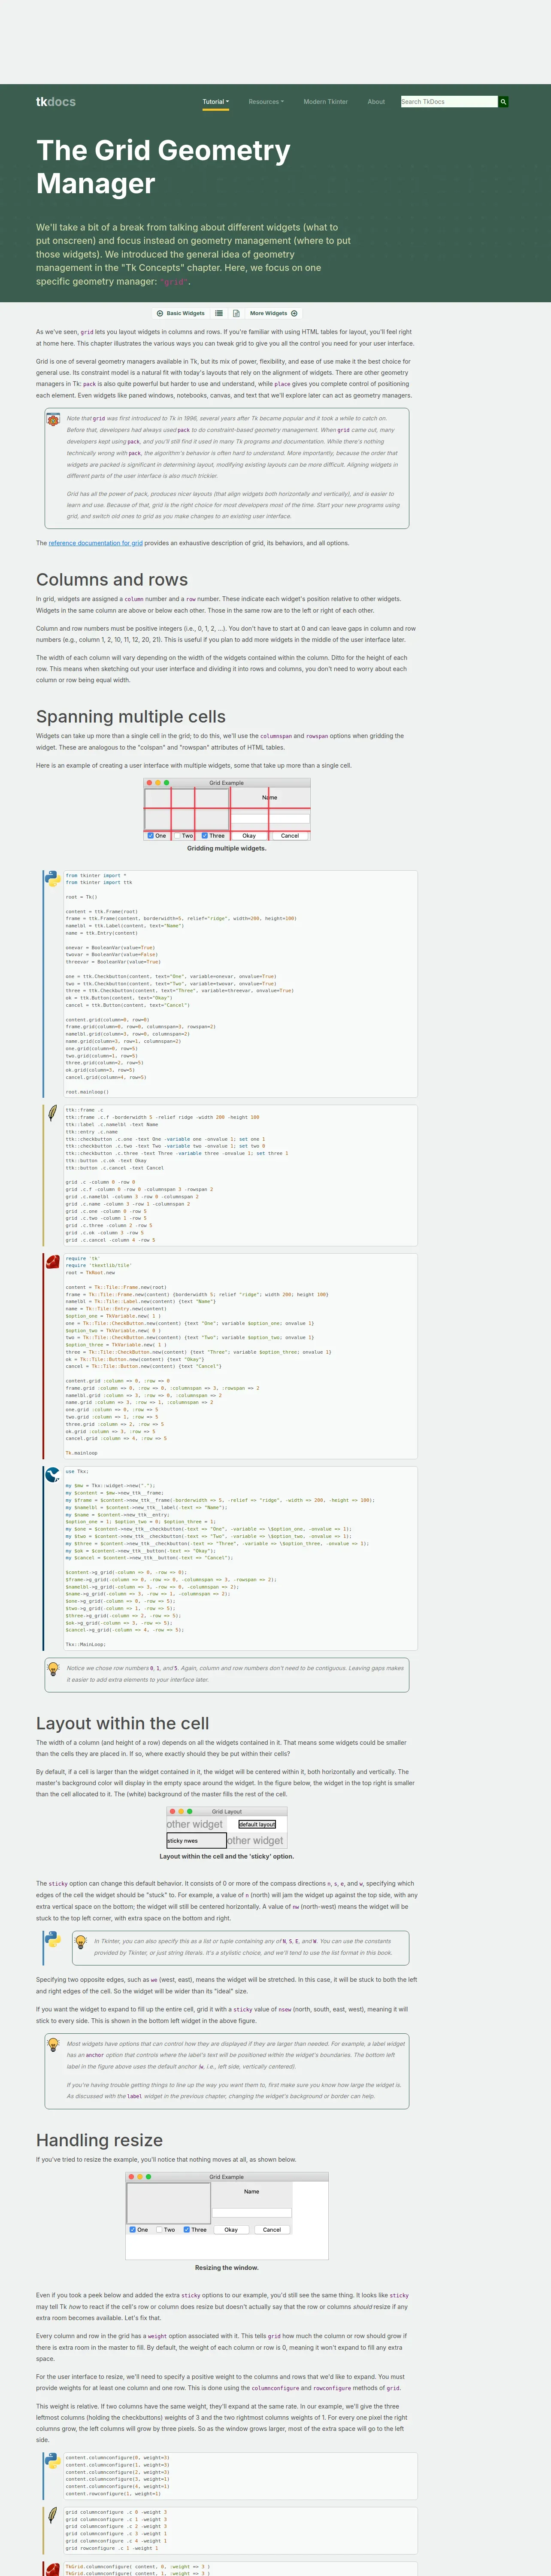The width and height of the screenshot is (551, 2576).
Task: Open the table of contents list icon
Action: point(219,313)
